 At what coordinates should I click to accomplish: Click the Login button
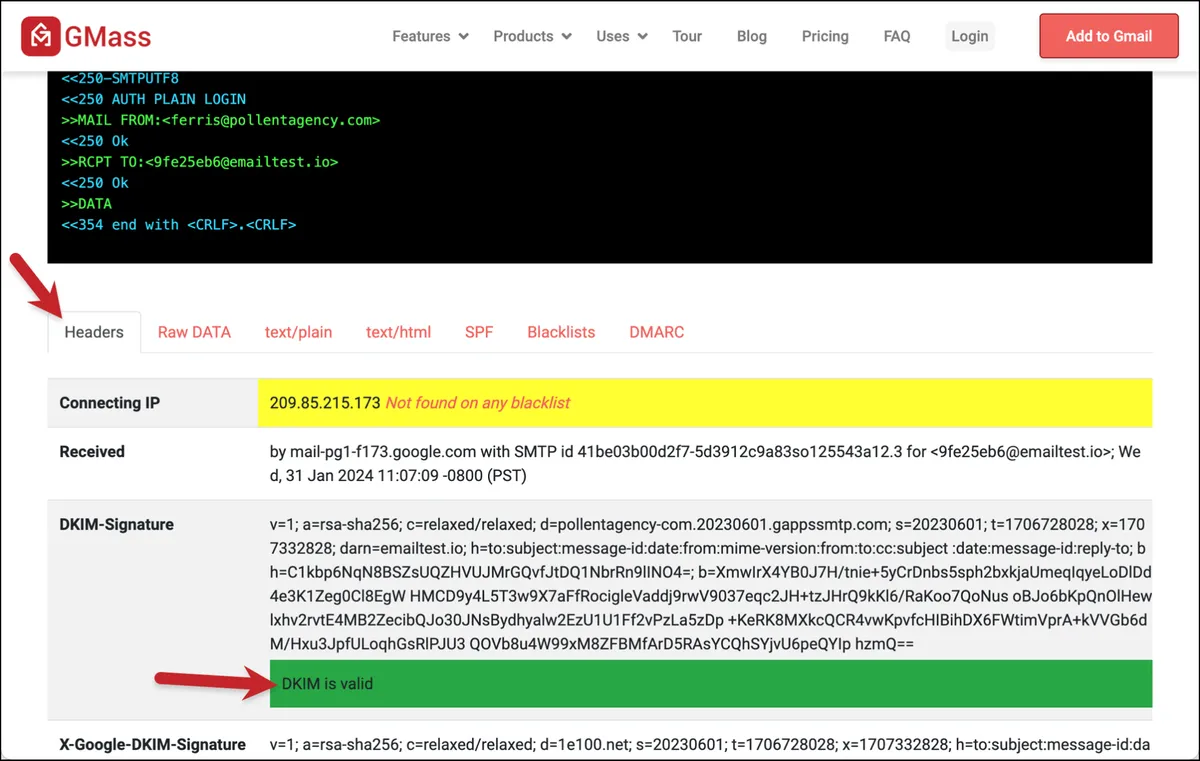tap(970, 36)
